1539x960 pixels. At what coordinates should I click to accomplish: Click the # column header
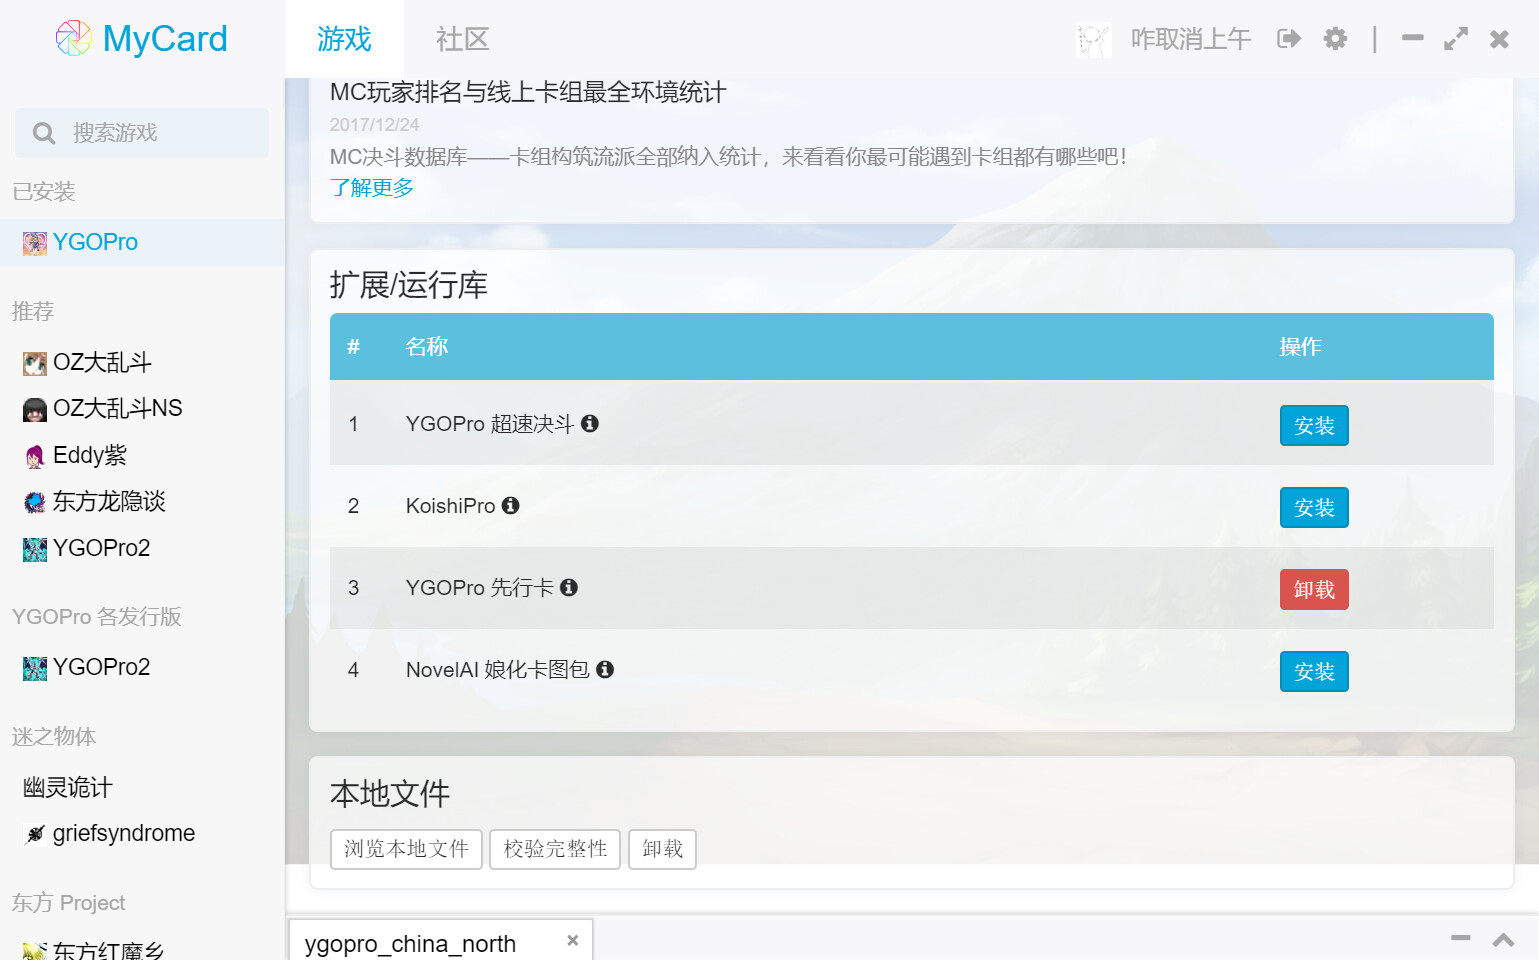pyautogui.click(x=353, y=346)
